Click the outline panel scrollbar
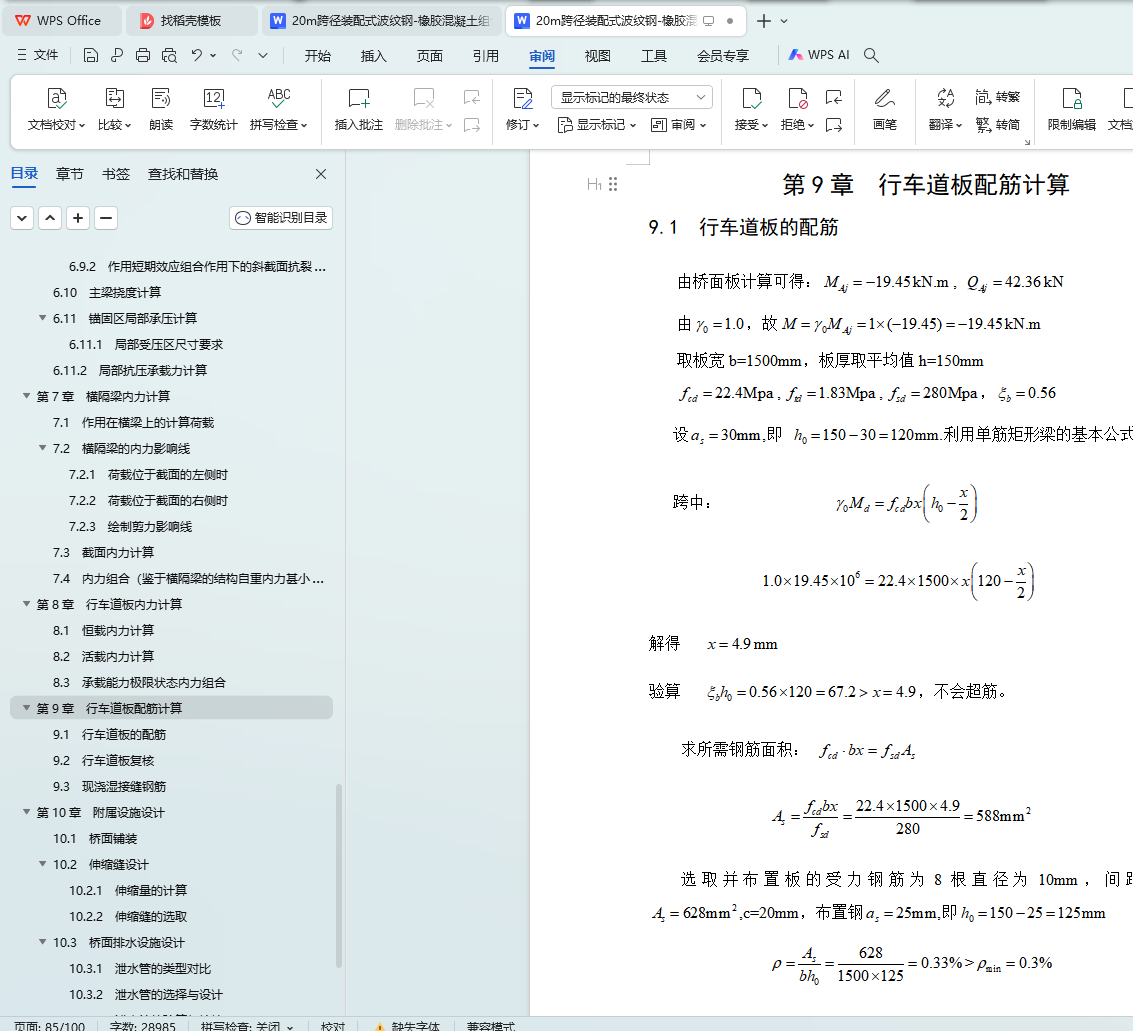This screenshot has width=1133, height=1031. tap(338, 876)
